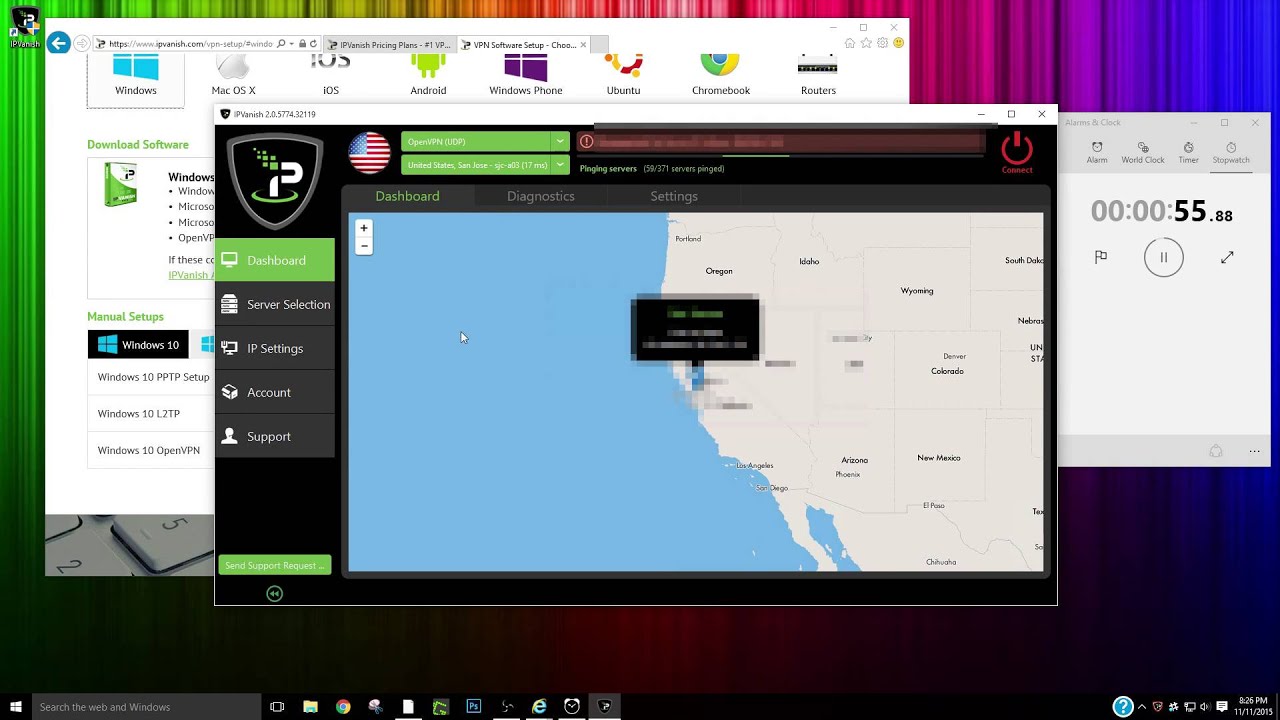Image resolution: width=1280 pixels, height=720 pixels.
Task: Switch to the Dashboard tab
Action: coord(407,196)
